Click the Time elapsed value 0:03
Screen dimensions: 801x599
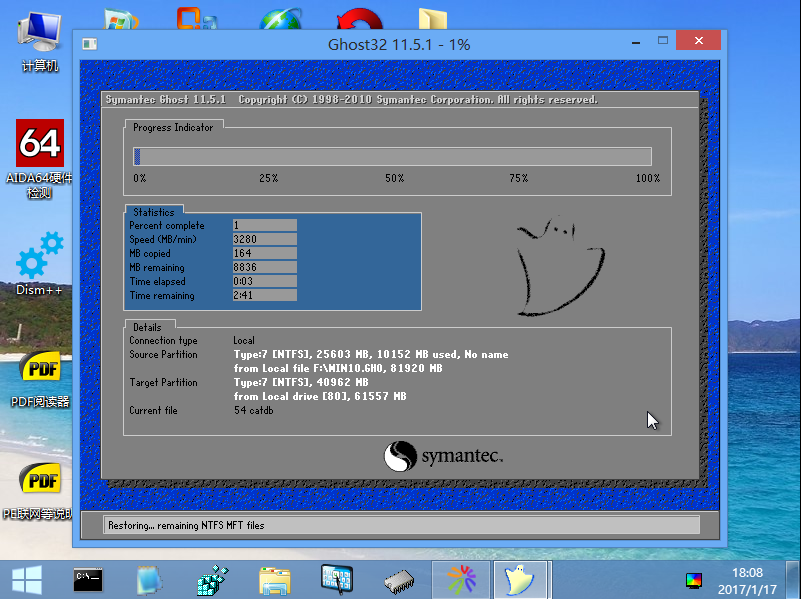[x=265, y=281]
